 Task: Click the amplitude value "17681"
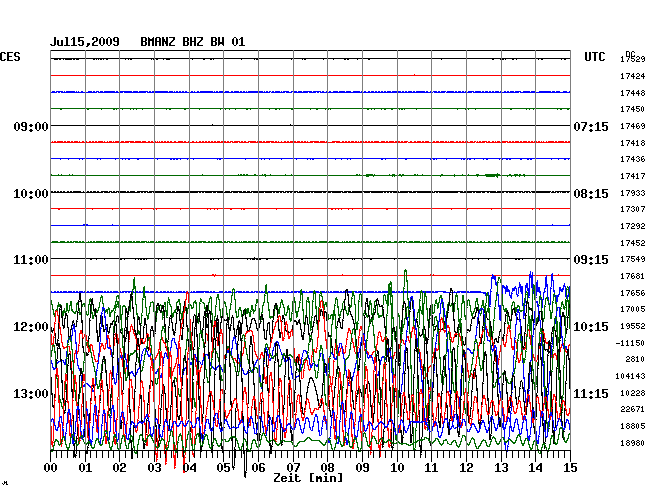[633, 276]
